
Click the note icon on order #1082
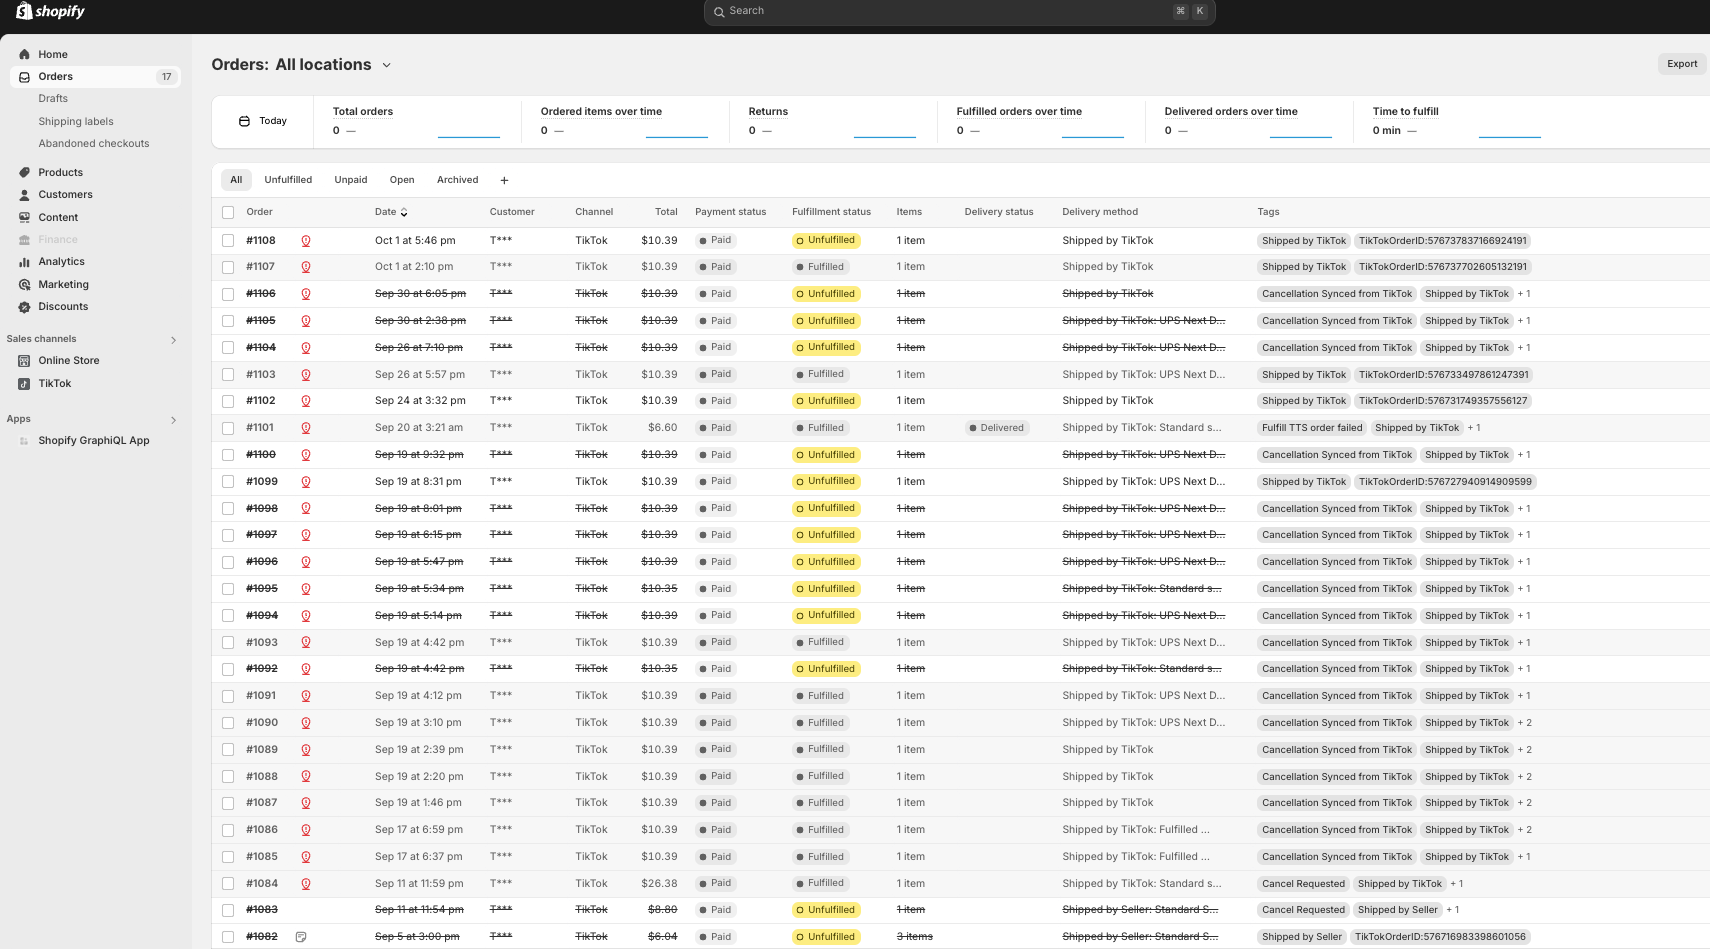click(301, 937)
